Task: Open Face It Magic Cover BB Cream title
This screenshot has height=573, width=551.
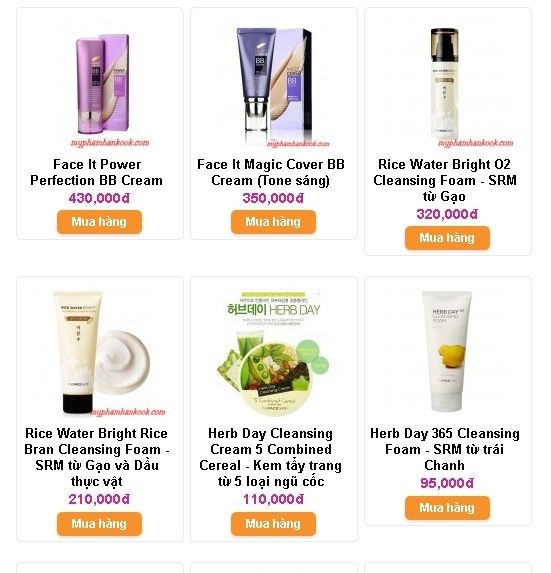Action: click(x=271, y=172)
